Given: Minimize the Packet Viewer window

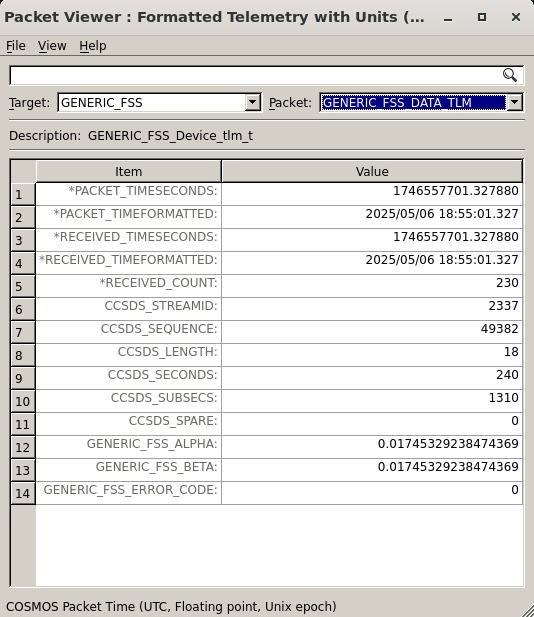Looking at the screenshot, I should [448, 17].
